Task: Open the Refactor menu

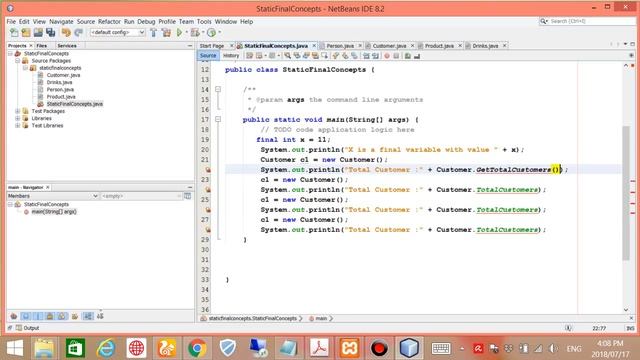Action: pos(109,21)
